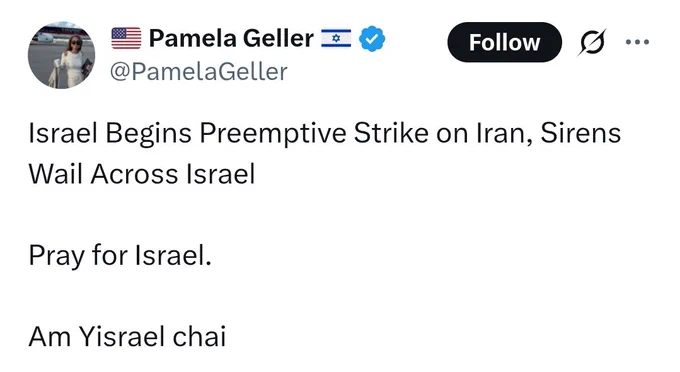Follow Pamela Geller's account

pyautogui.click(x=504, y=42)
